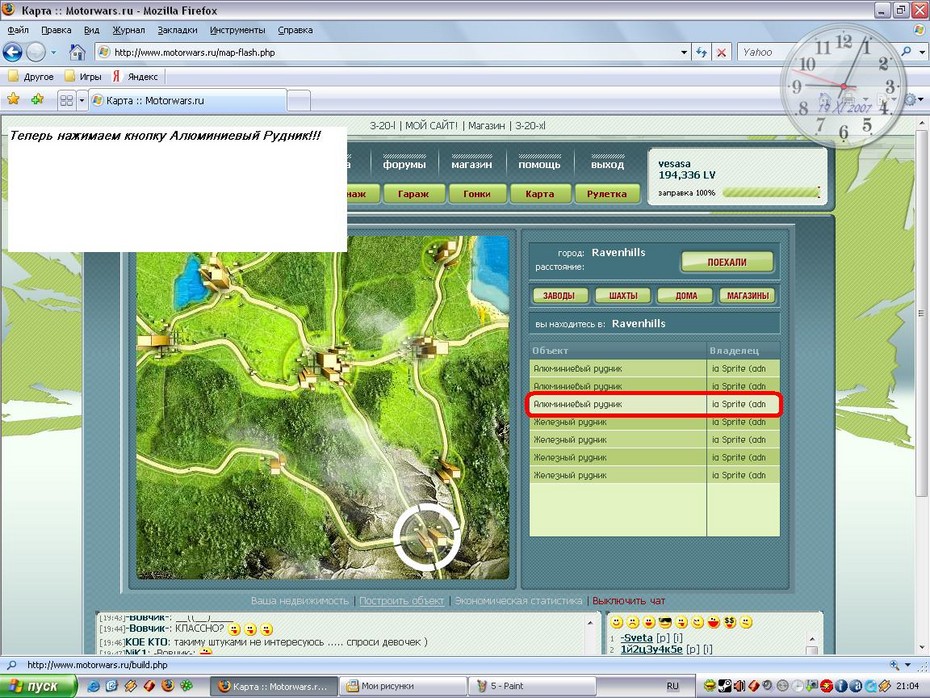This screenshot has width=930, height=698.
Task: Click the white crosshair marker on map
Action: point(426,537)
